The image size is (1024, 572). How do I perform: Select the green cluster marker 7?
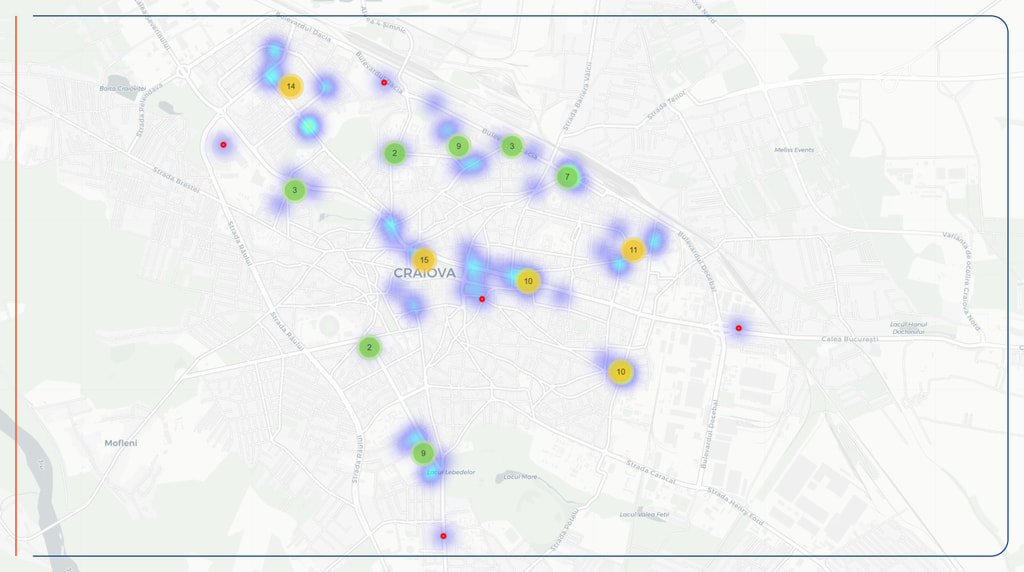pos(567,176)
